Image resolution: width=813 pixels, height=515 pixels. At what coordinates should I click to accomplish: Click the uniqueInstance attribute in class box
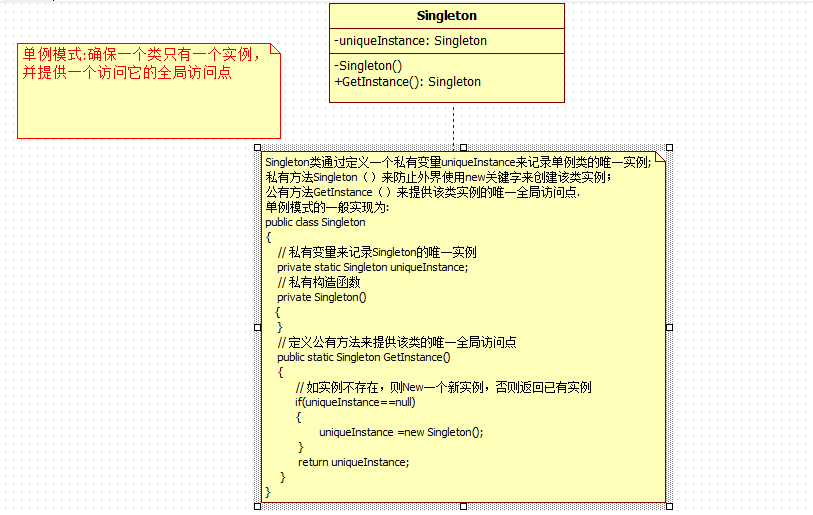(410, 41)
